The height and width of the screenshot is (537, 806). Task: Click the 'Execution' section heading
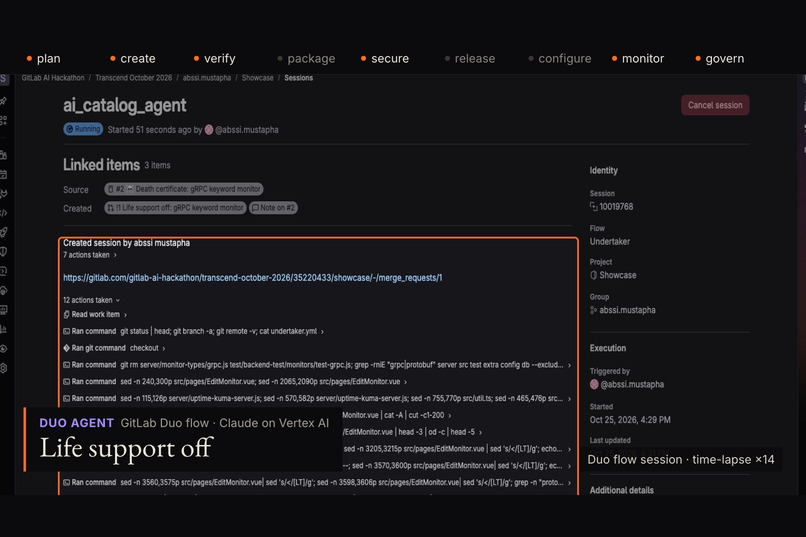pyautogui.click(x=608, y=348)
